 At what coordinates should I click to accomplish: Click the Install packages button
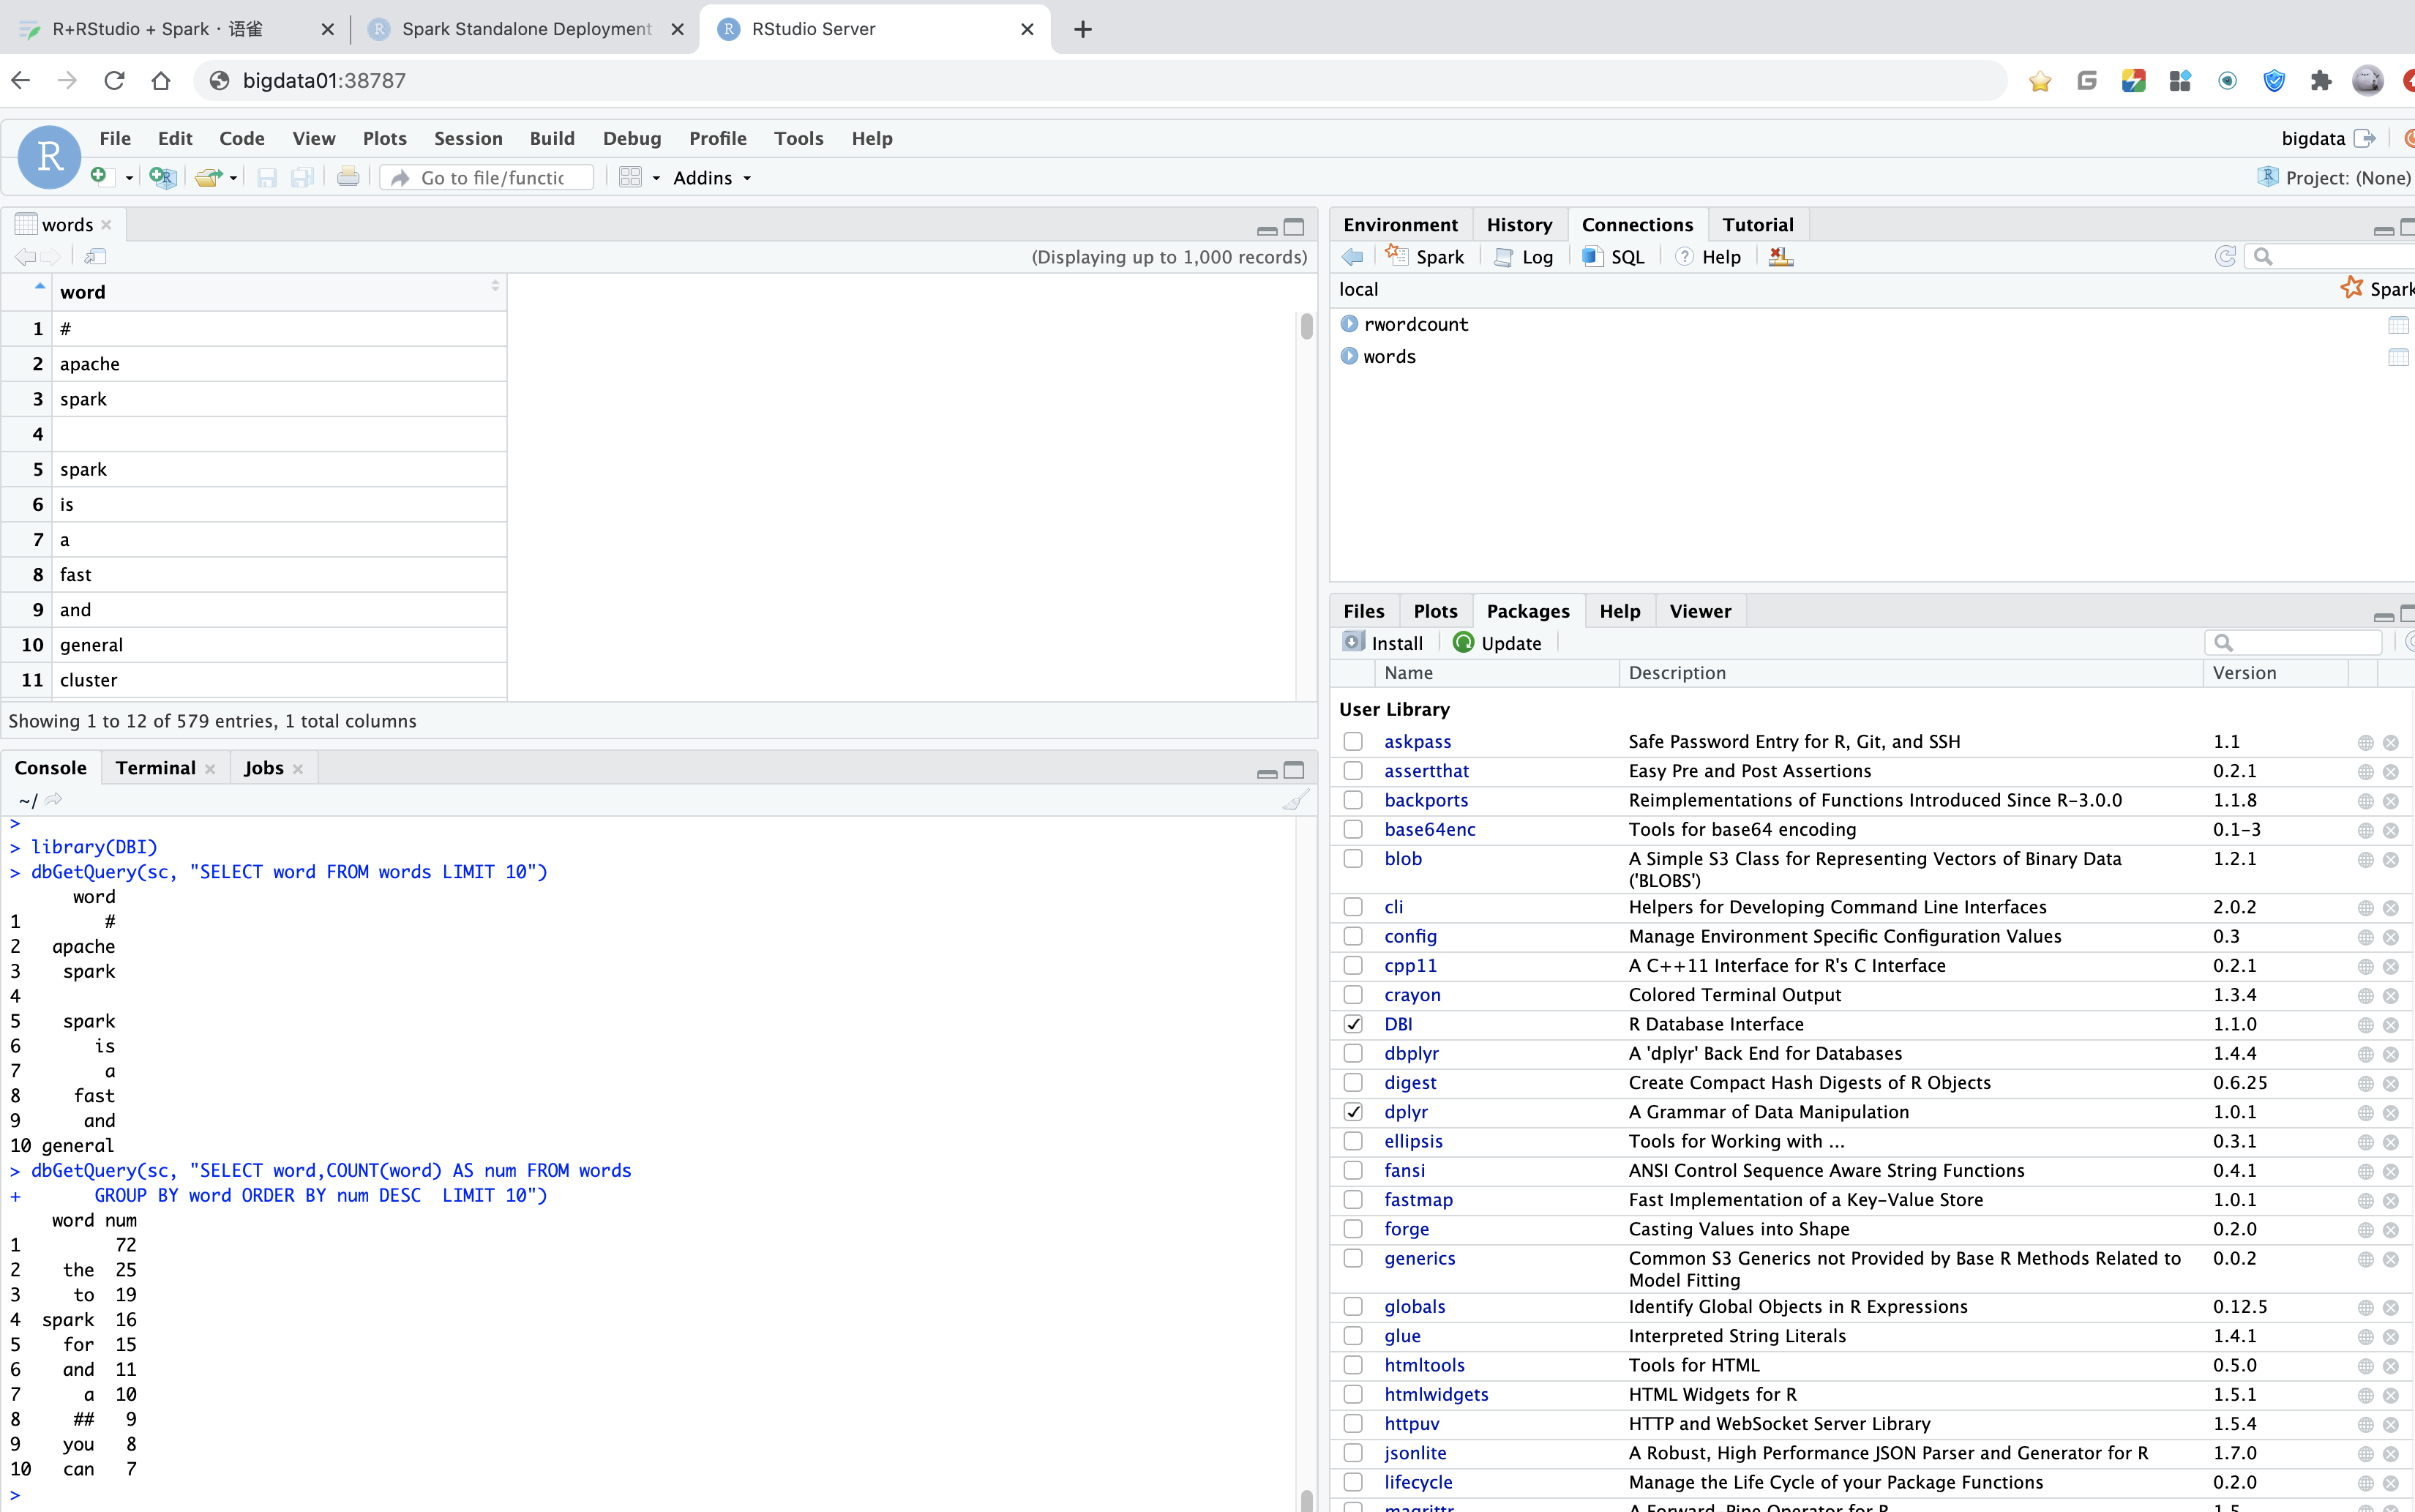pyautogui.click(x=1384, y=643)
